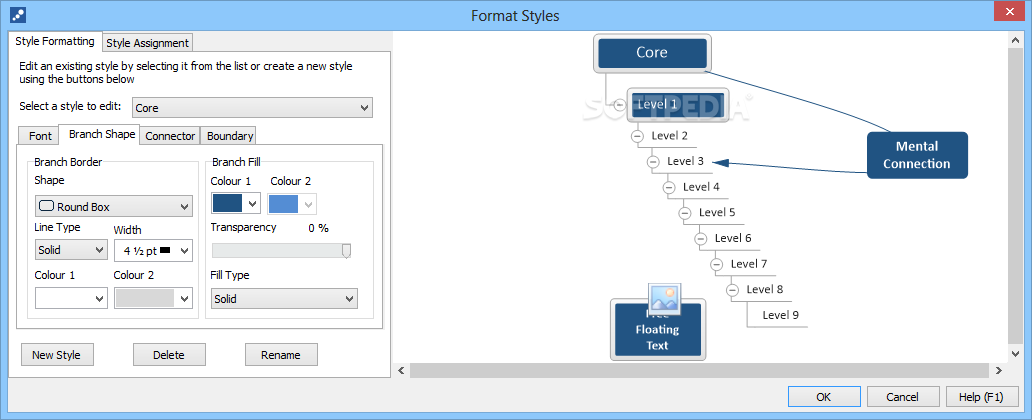Collapse the Level 8 branch toggle
The height and width of the screenshot is (420, 1032).
pyautogui.click(x=733, y=290)
